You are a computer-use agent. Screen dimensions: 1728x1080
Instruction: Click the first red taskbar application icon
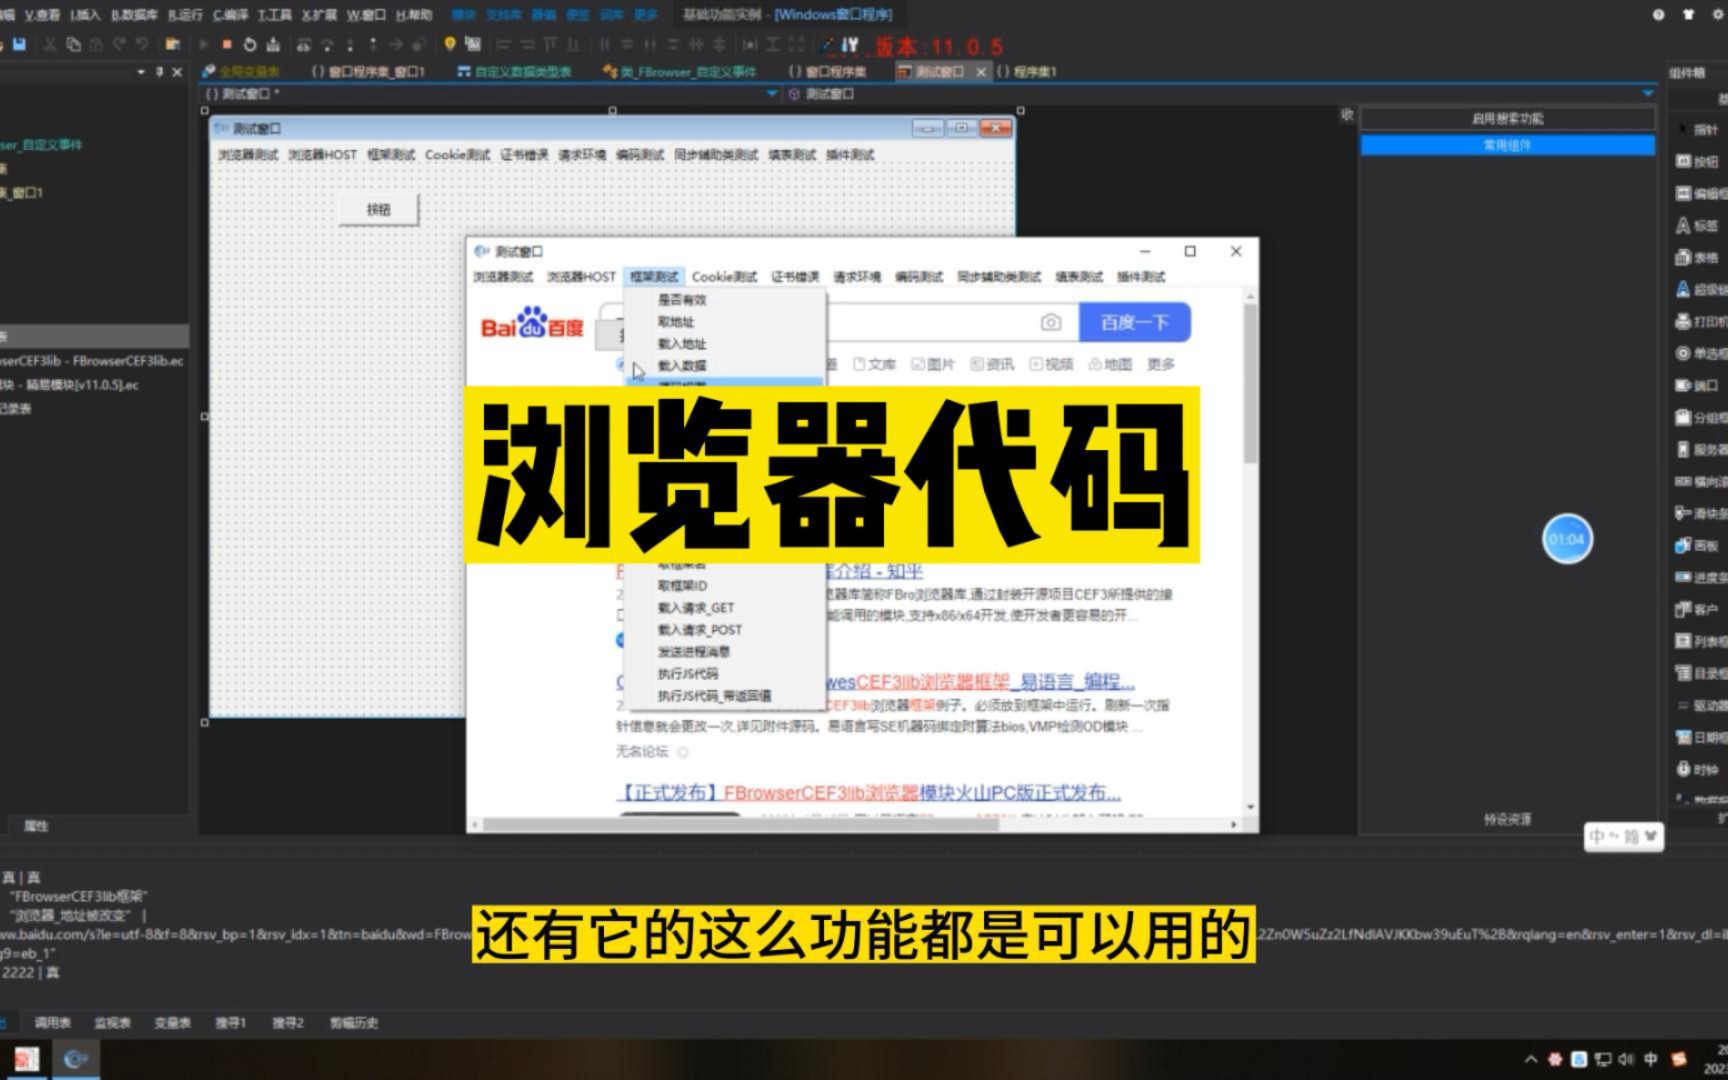[26, 1059]
